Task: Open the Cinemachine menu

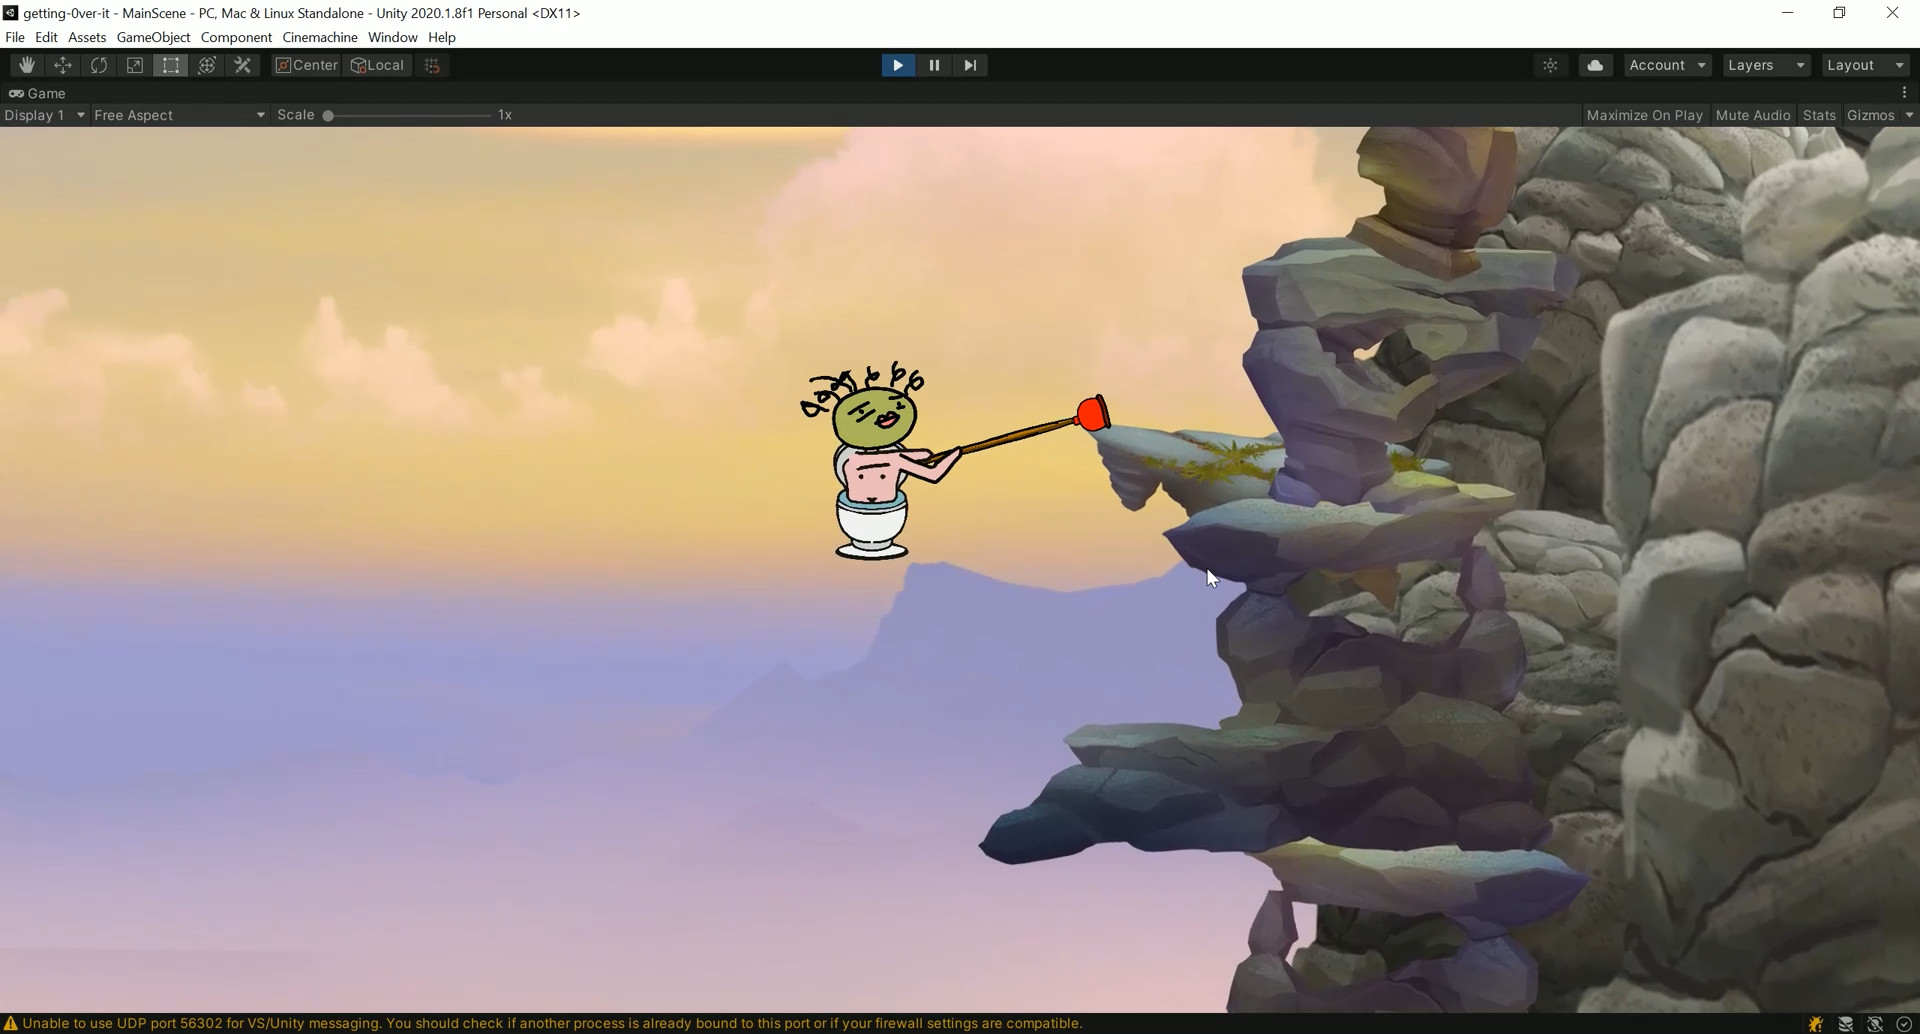Action: pos(320,37)
